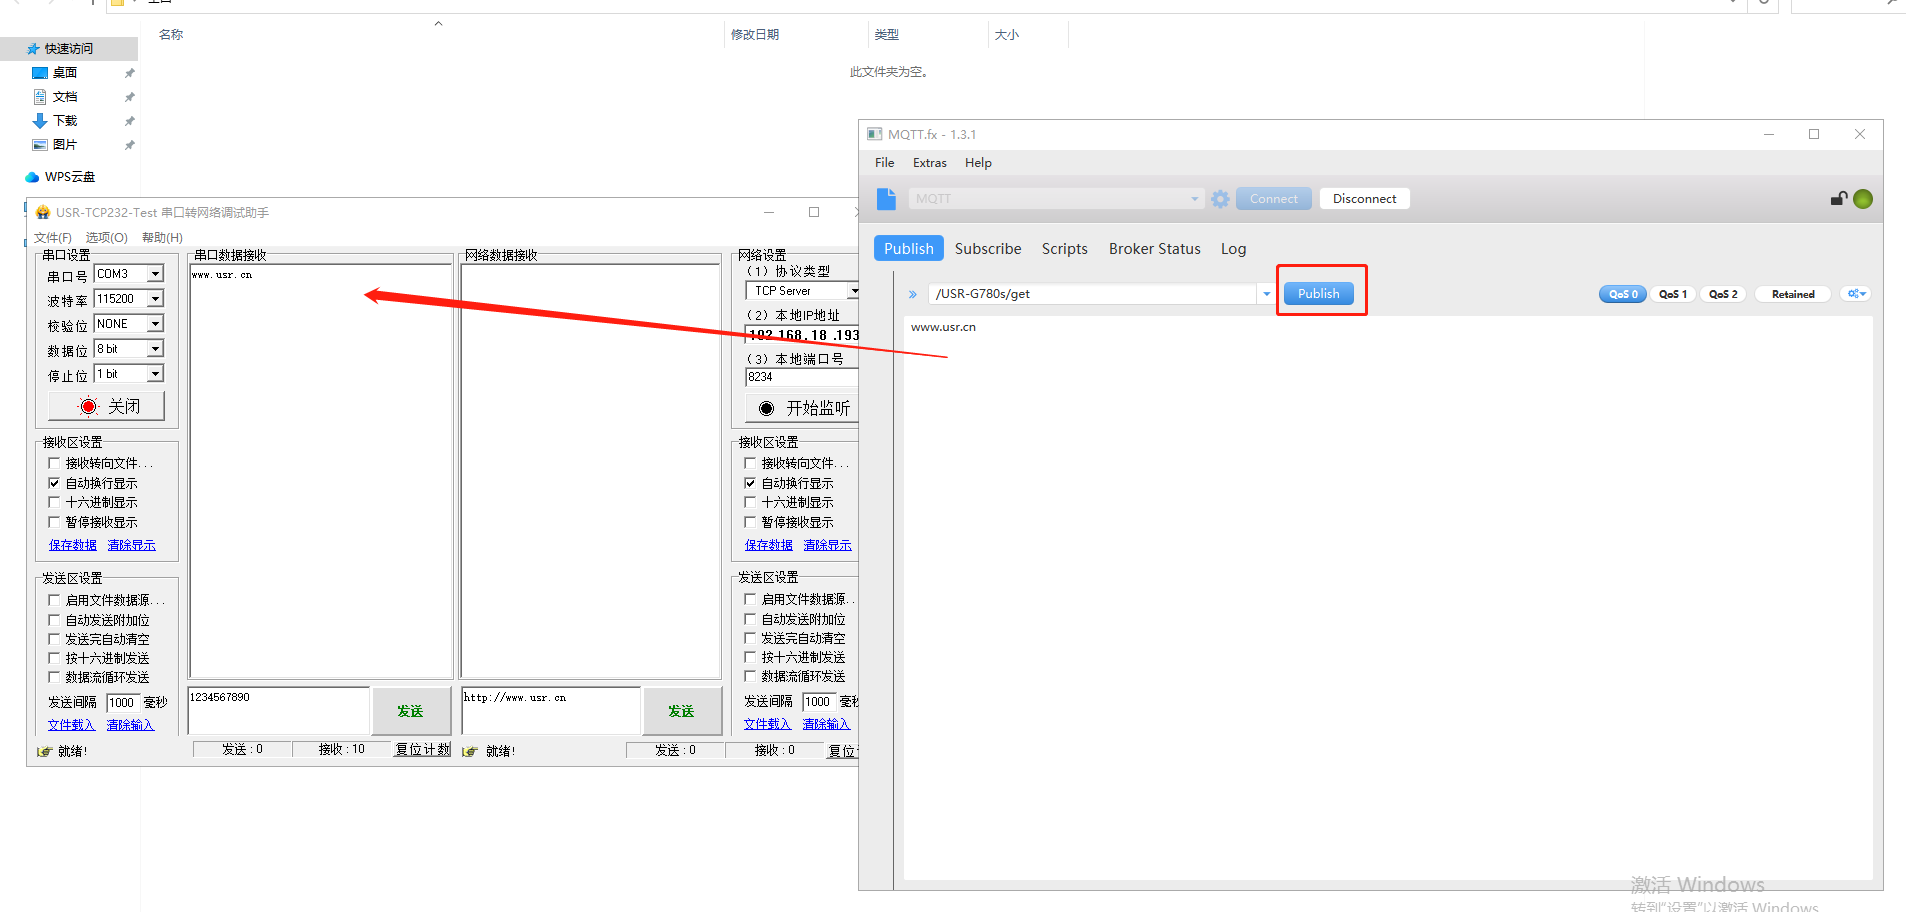Click the start listening black circle icon
1906x912 pixels.
tap(767, 408)
